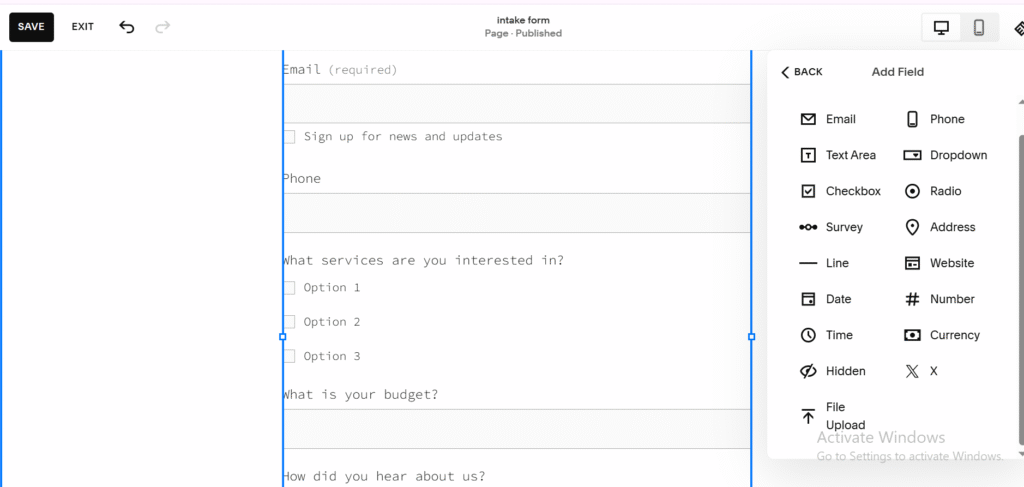Image resolution: width=1024 pixels, height=487 pixels.
Task: Select the Survey field icon
Action: (x=808, y=227)
